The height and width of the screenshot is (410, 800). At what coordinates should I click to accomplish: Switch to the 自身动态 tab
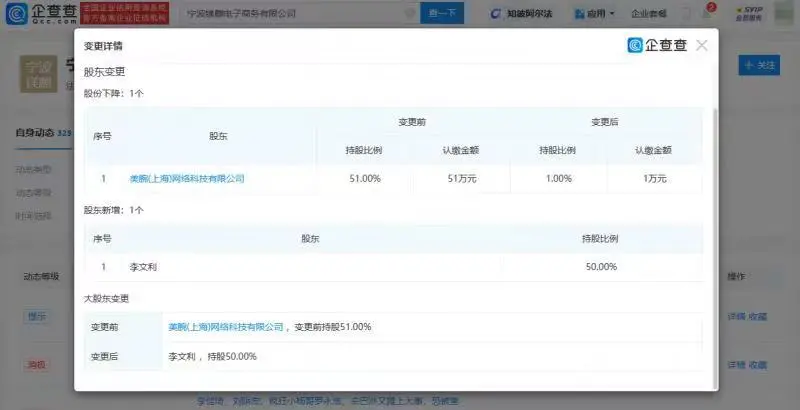[43, 133]
